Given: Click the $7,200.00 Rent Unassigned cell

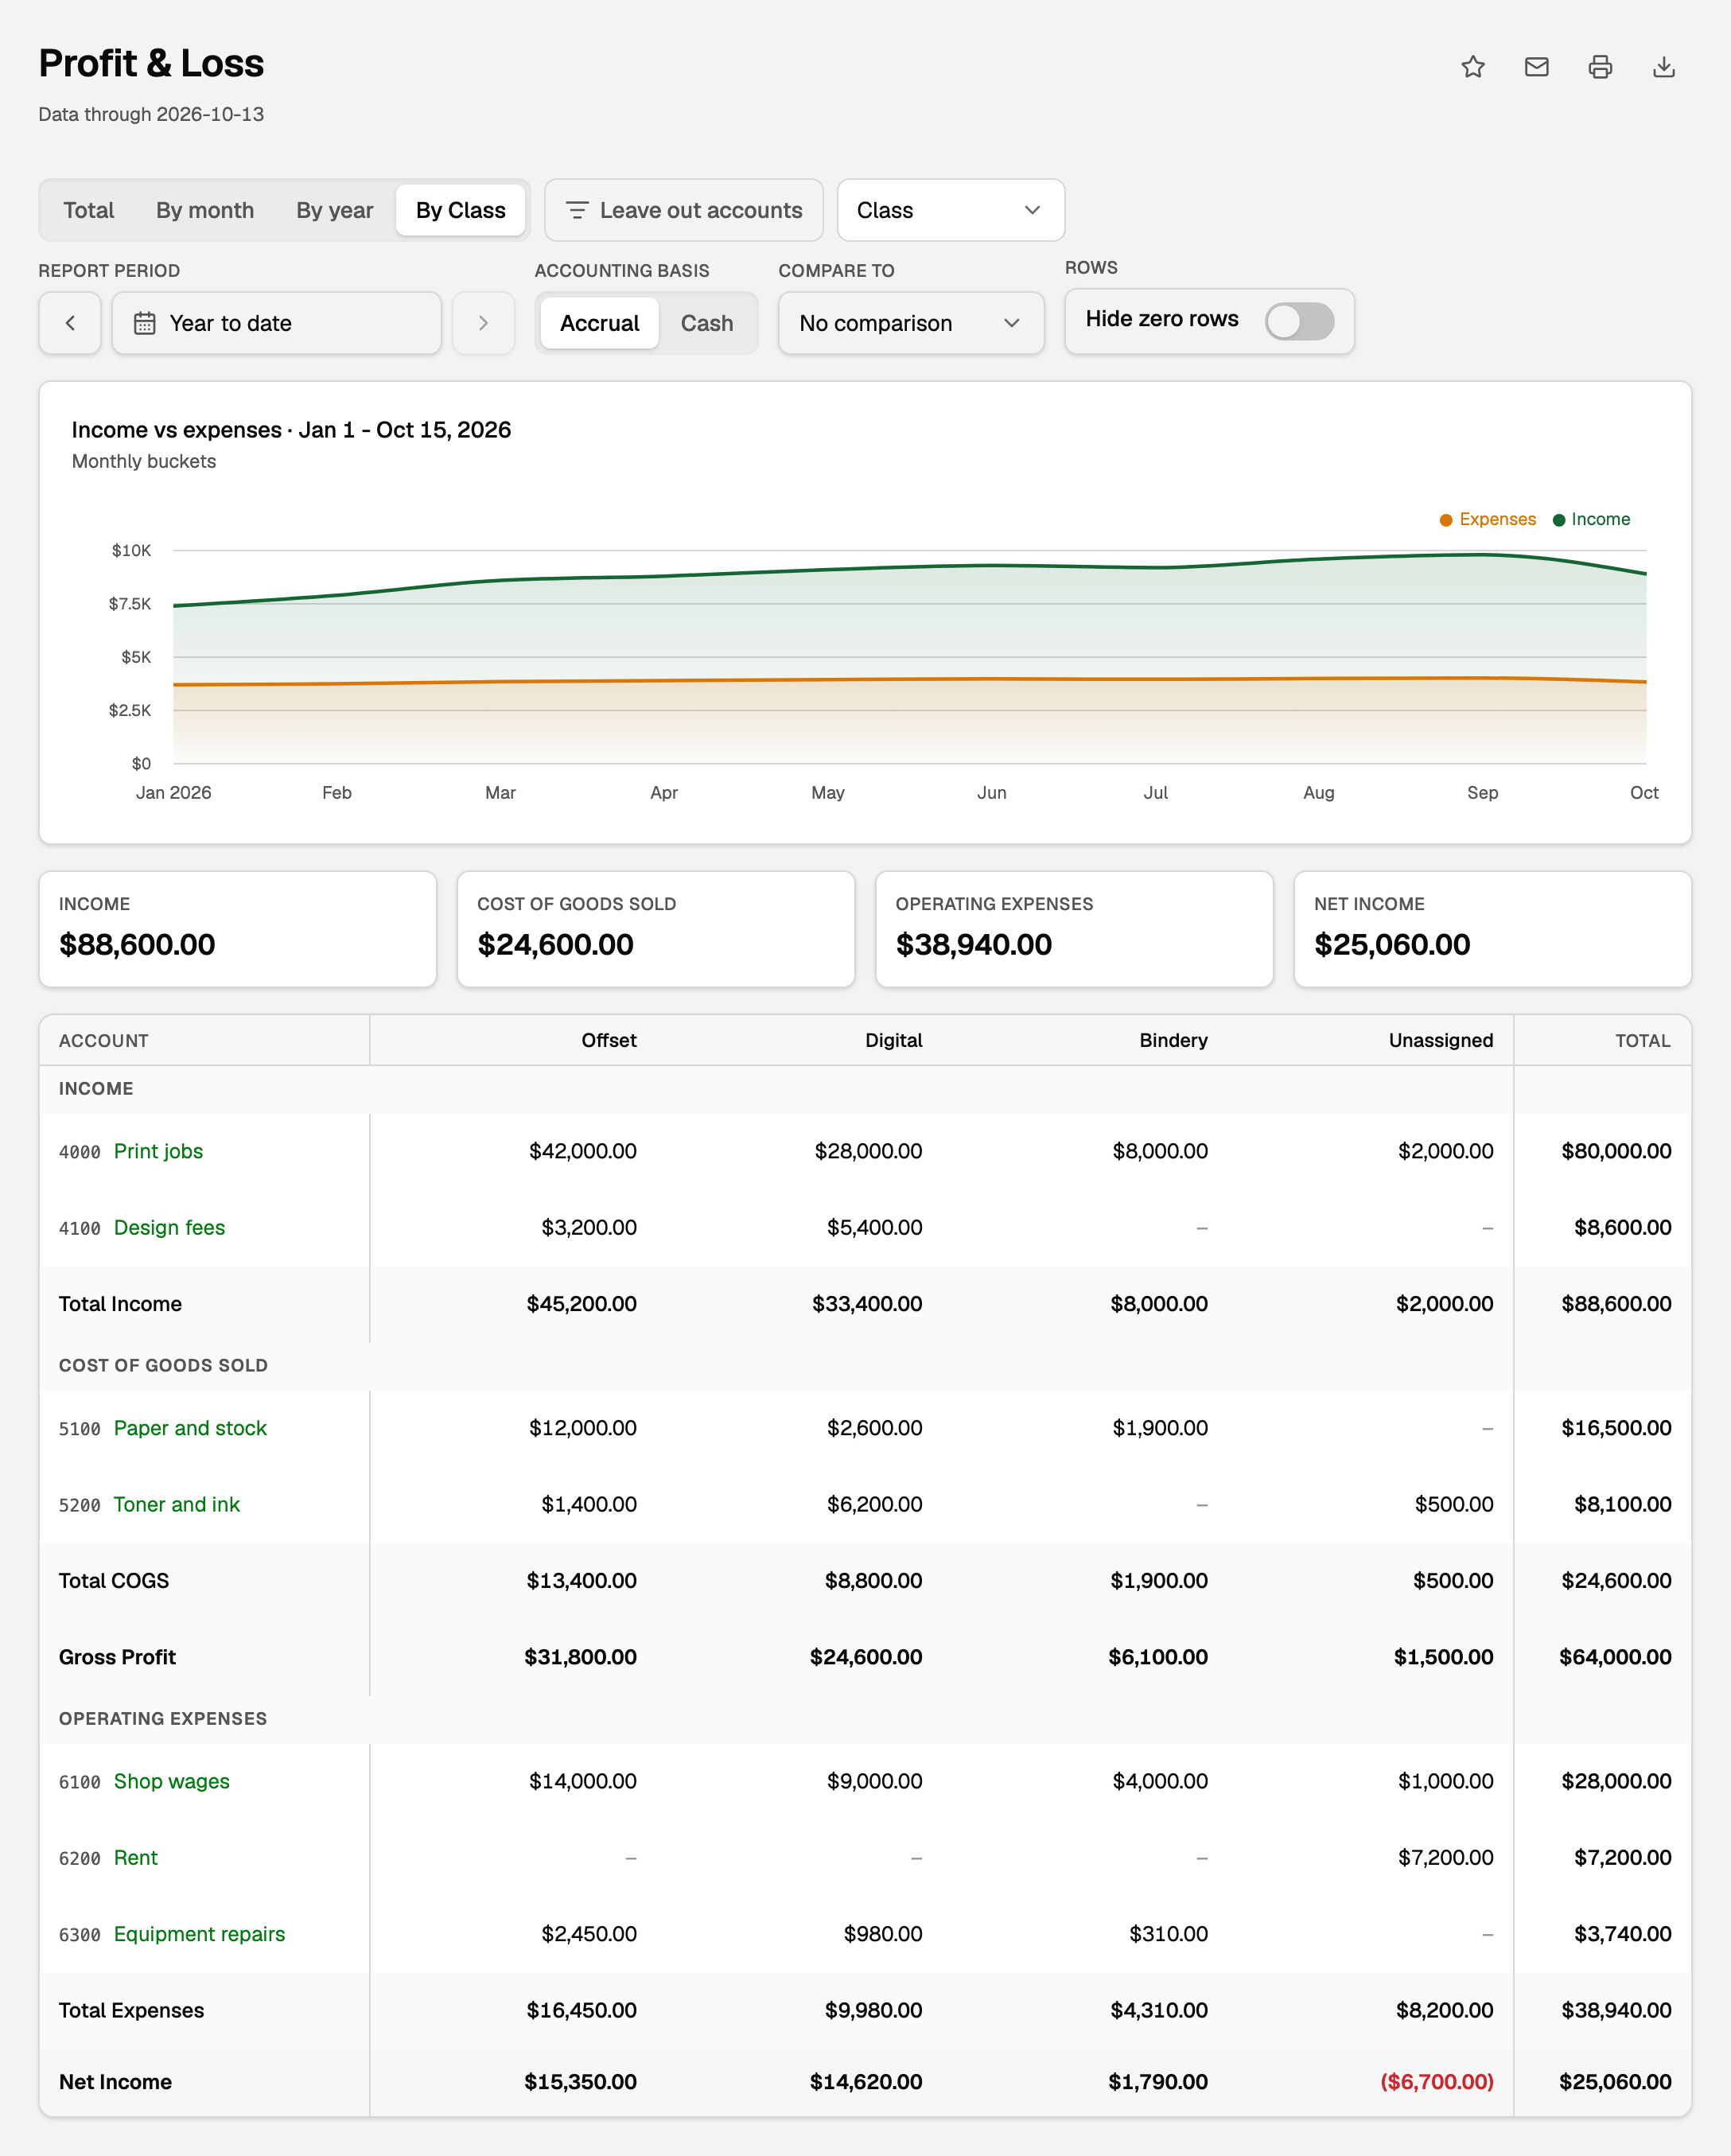Looking at the screenshot, I should 1445,1857.
